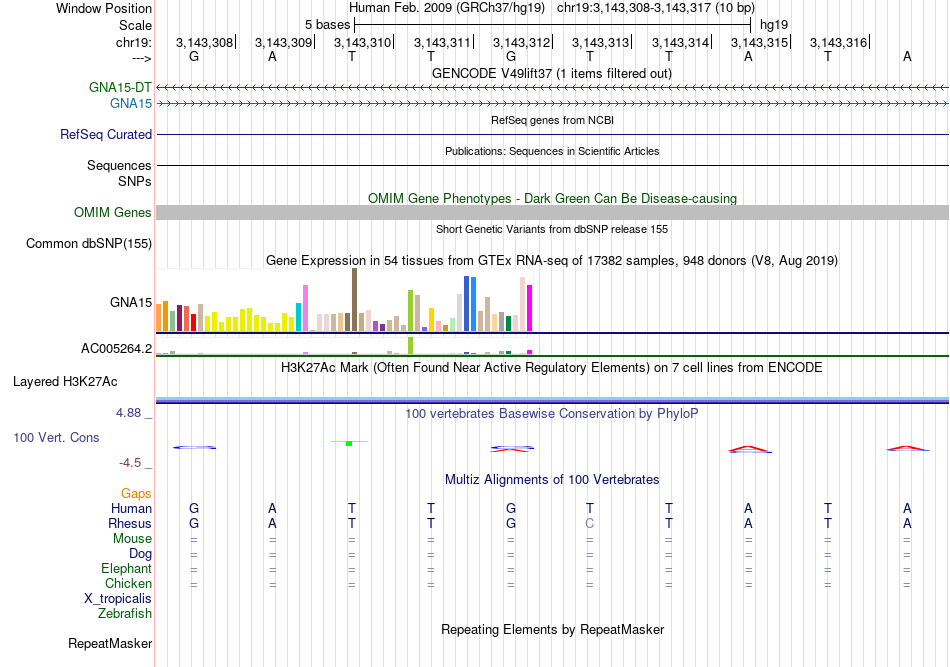
Task: Click the green GNA15-DT intron arrow line
Action: pyautogui.click(x=552, y=88)
